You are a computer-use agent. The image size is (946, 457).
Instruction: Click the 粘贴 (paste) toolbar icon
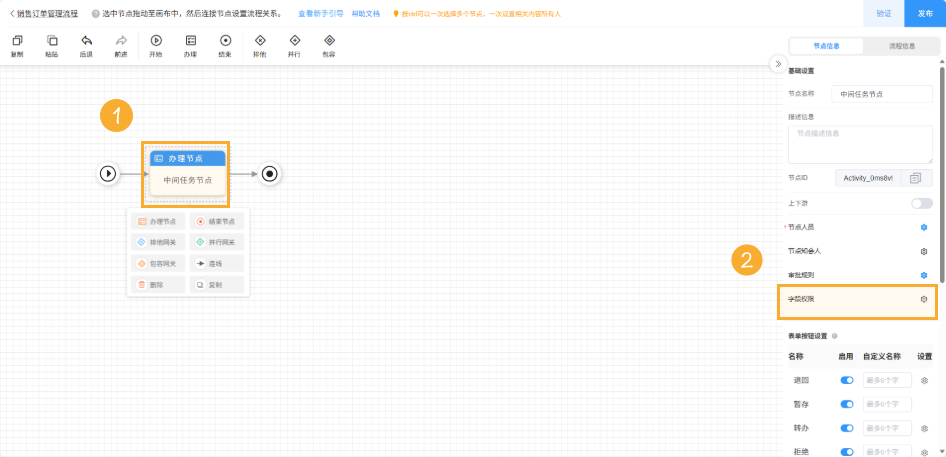pyautogui.click(x=52, y=40)
